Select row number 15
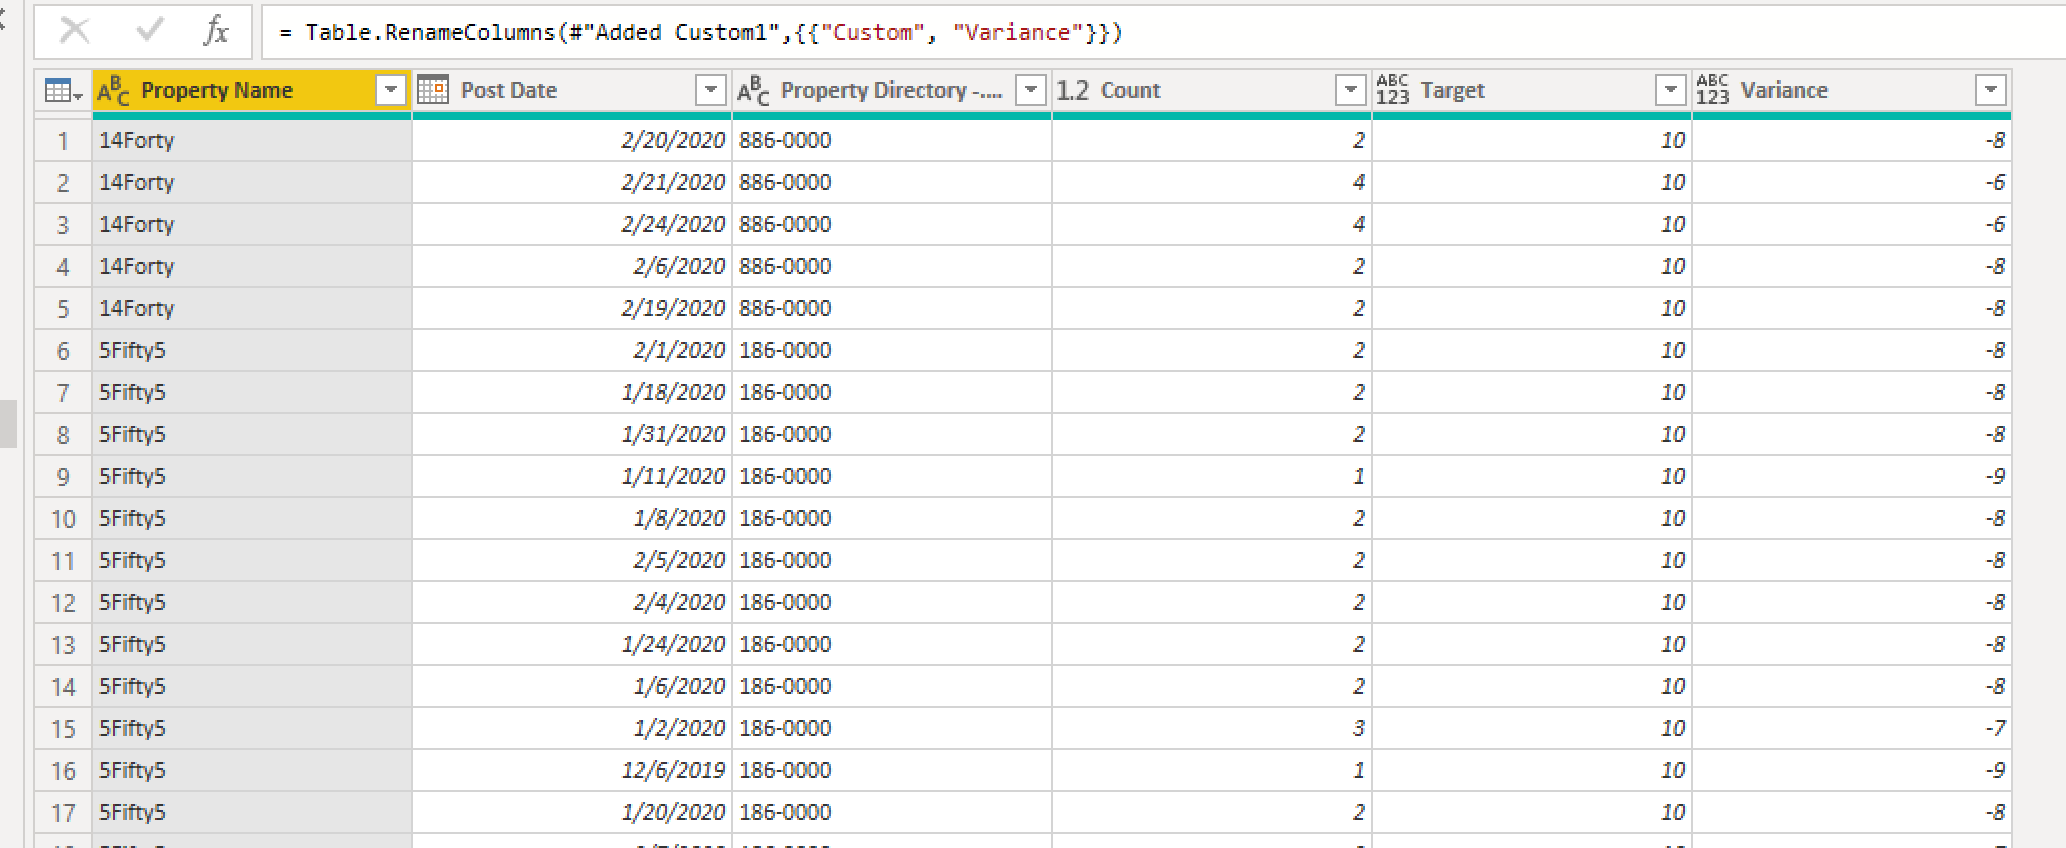The width and height of the screenshot is (2066, 848). 63,729
